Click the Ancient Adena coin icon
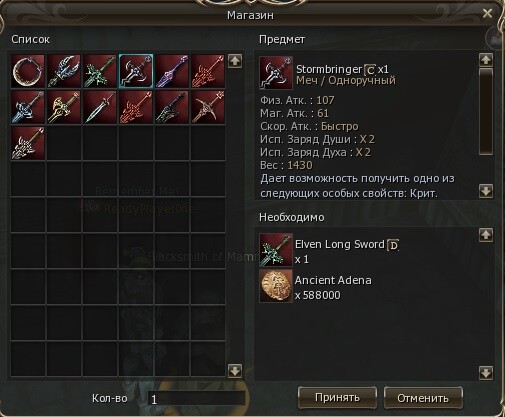This screenshot has height=417, width=505. click(x=276, y=286)
